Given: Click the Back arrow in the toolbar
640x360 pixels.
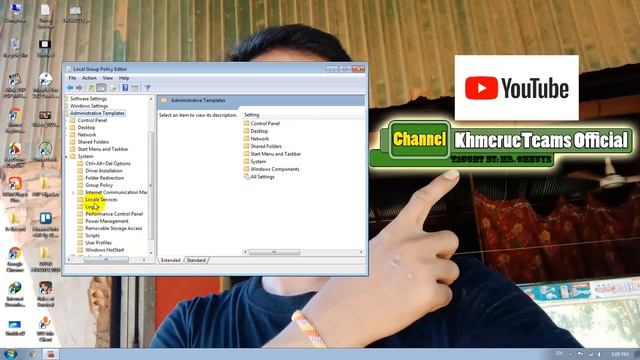Looking at the screenshot, I should pyautogui.click(x=70, y=88).
